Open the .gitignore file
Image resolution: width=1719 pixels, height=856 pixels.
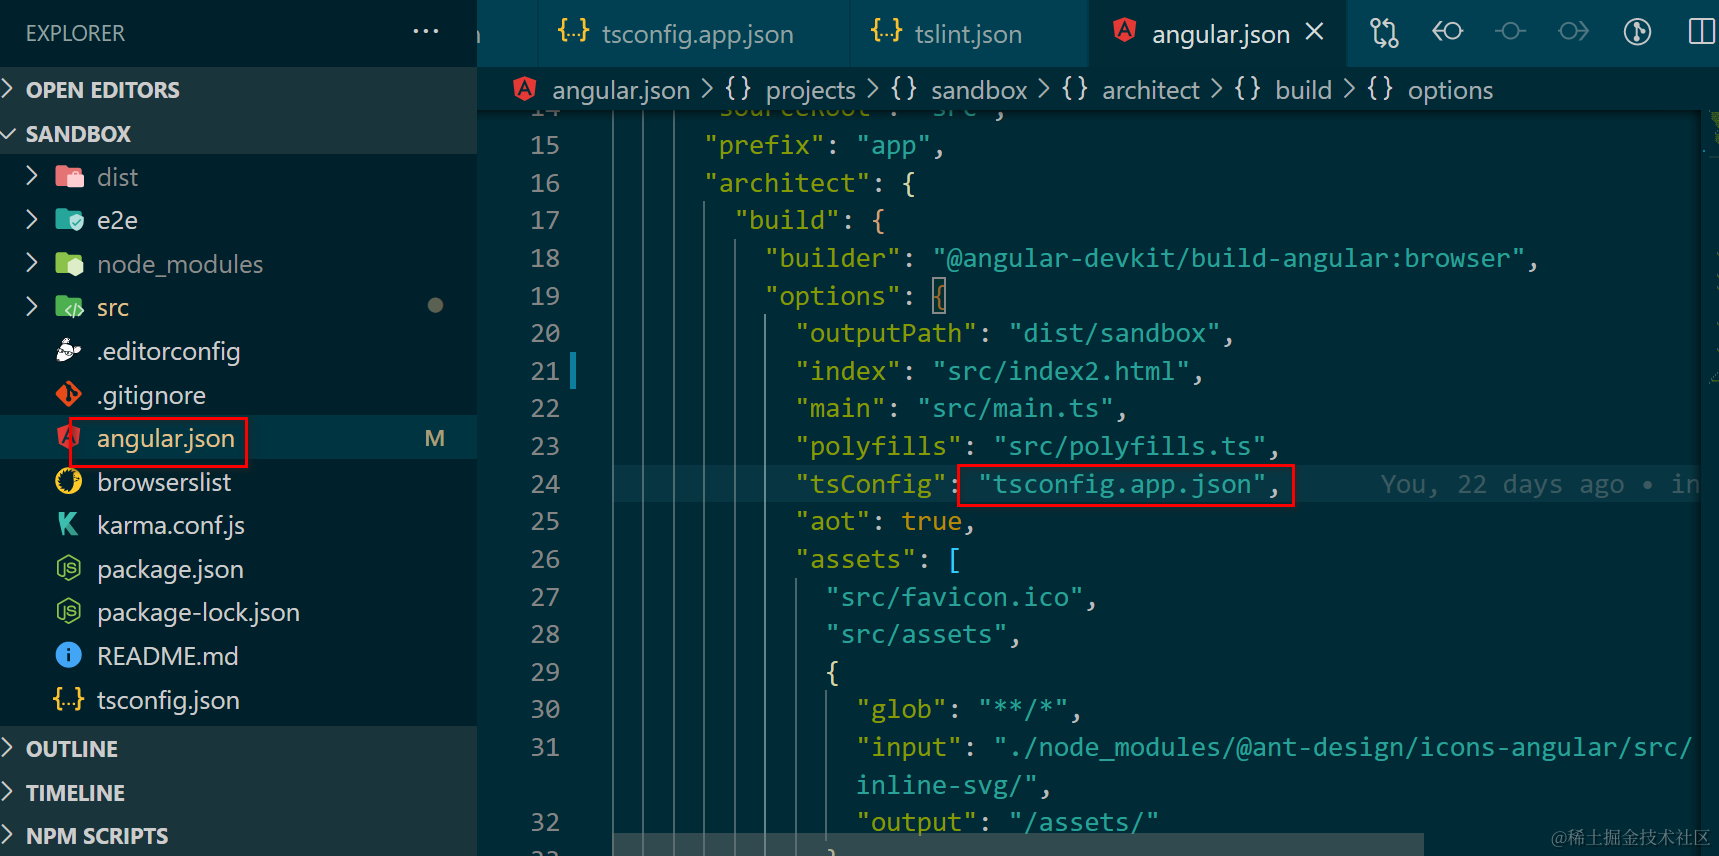pos(238,395)
